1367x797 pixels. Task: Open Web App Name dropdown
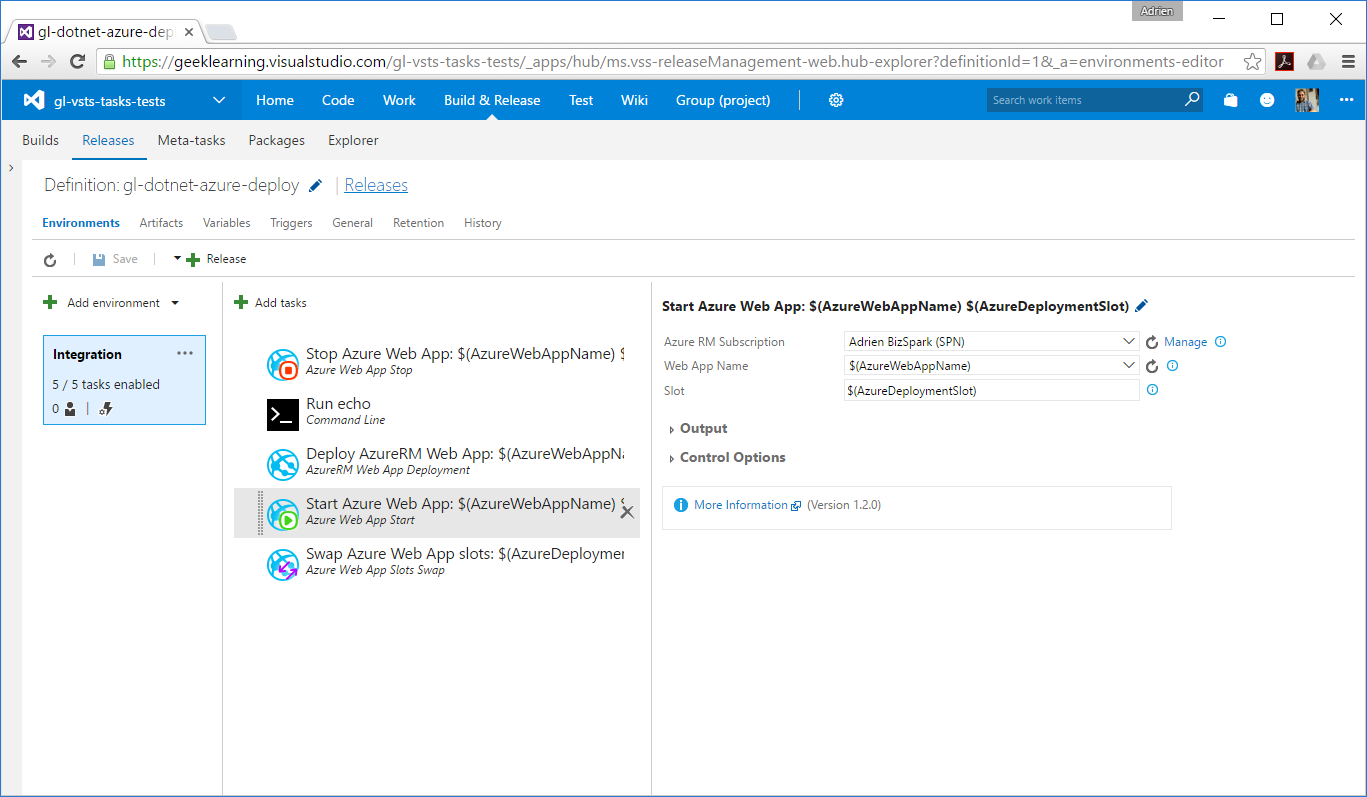coord(1128,366)
